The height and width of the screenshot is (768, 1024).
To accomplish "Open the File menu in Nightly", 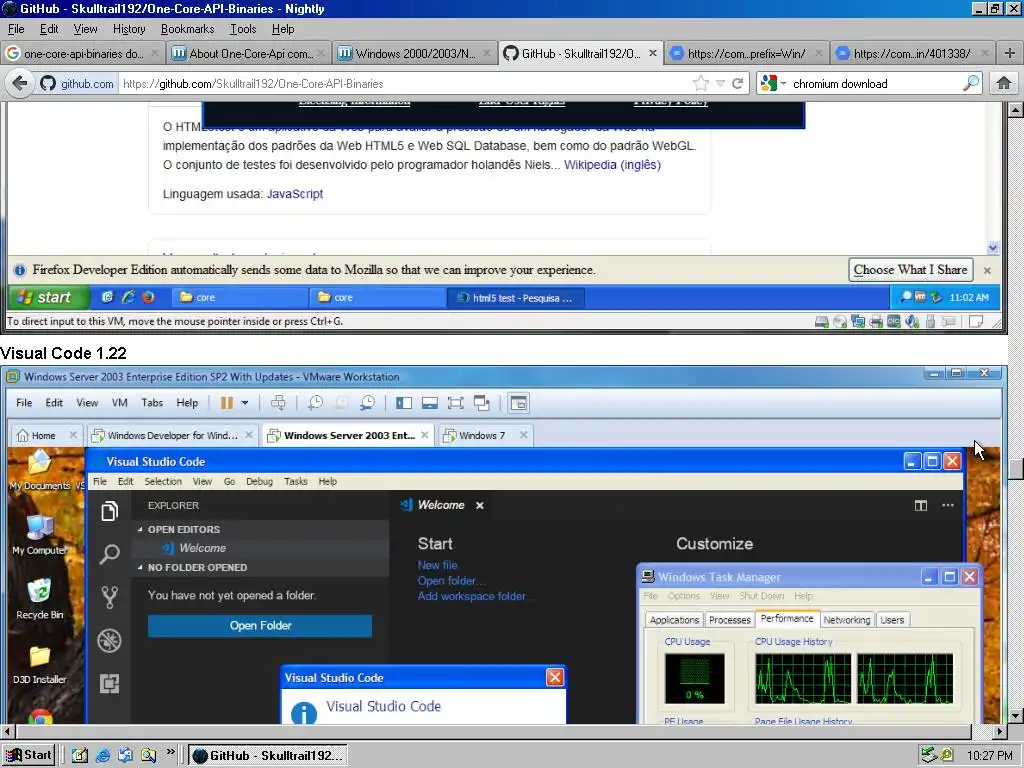I will 16,29.
